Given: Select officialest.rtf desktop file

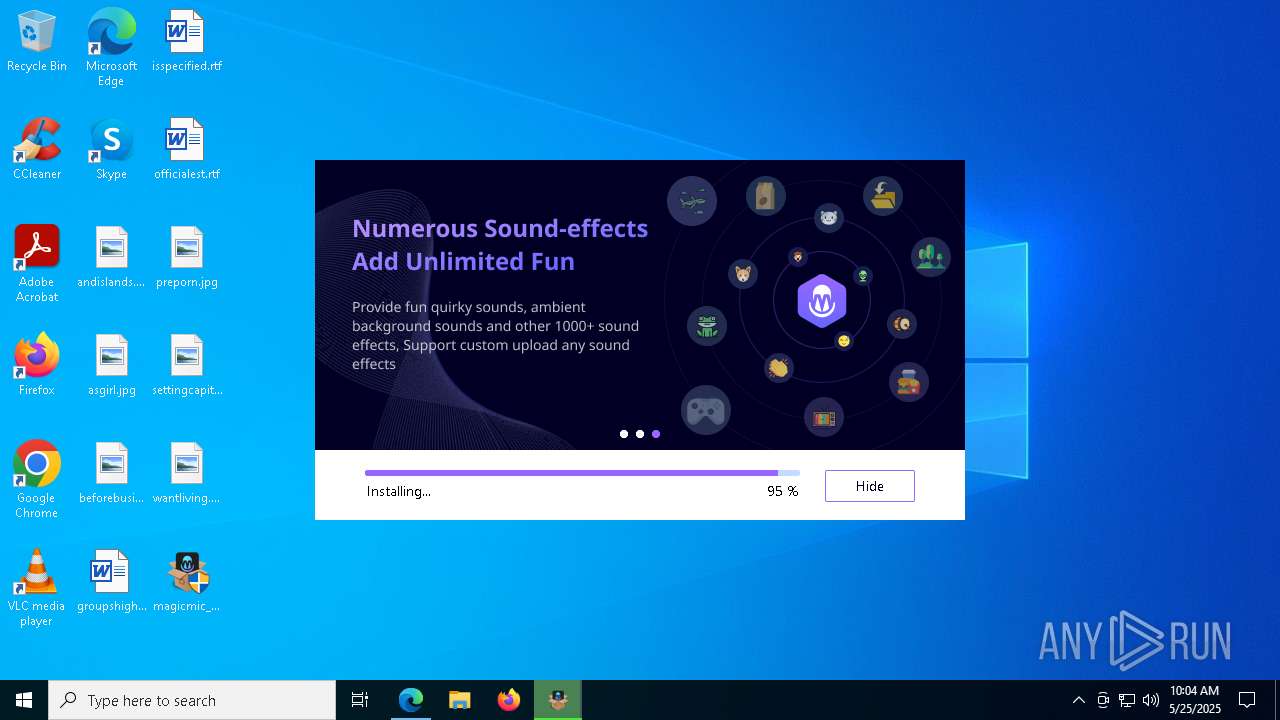Looking at the screenshot, I should click(187, 150).
